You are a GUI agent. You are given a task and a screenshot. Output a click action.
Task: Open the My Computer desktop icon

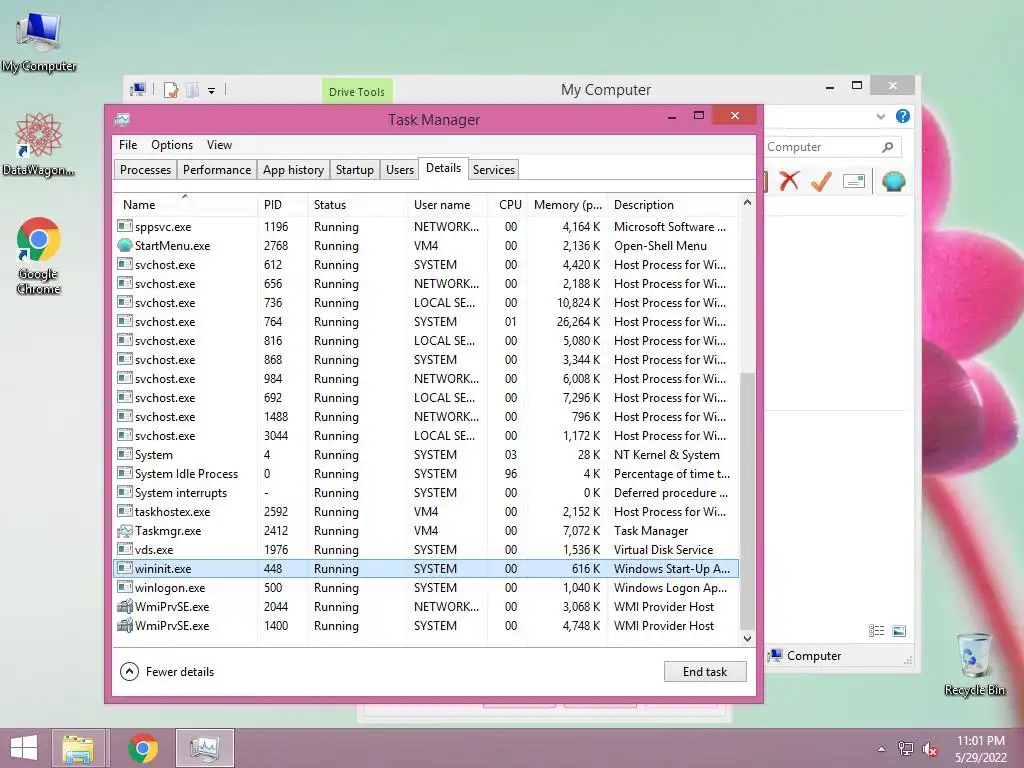click(x=39, y=42)
